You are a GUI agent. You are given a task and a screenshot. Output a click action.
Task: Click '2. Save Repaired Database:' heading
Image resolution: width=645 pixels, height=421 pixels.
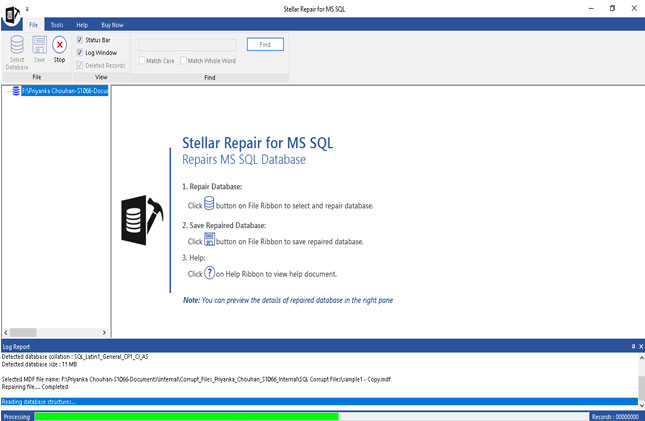coord(224,225)
